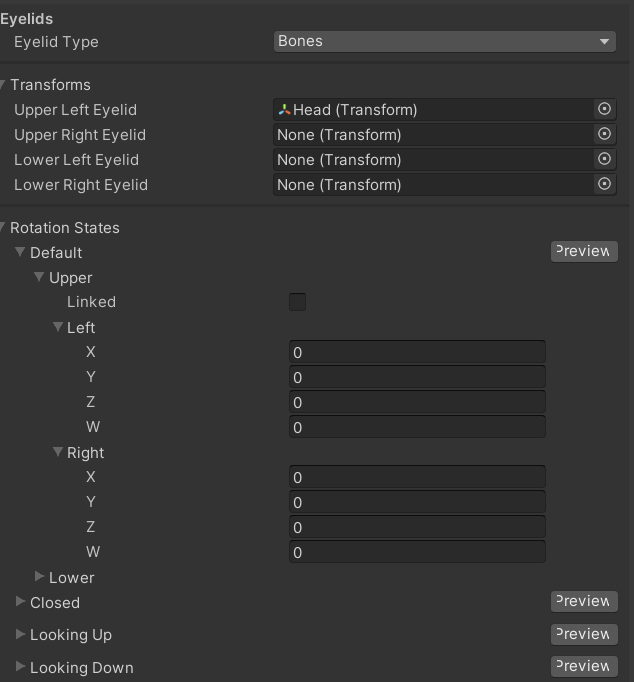The image size is (634, 682).
Task: Click the Right W value field
Action: (417, 552)
